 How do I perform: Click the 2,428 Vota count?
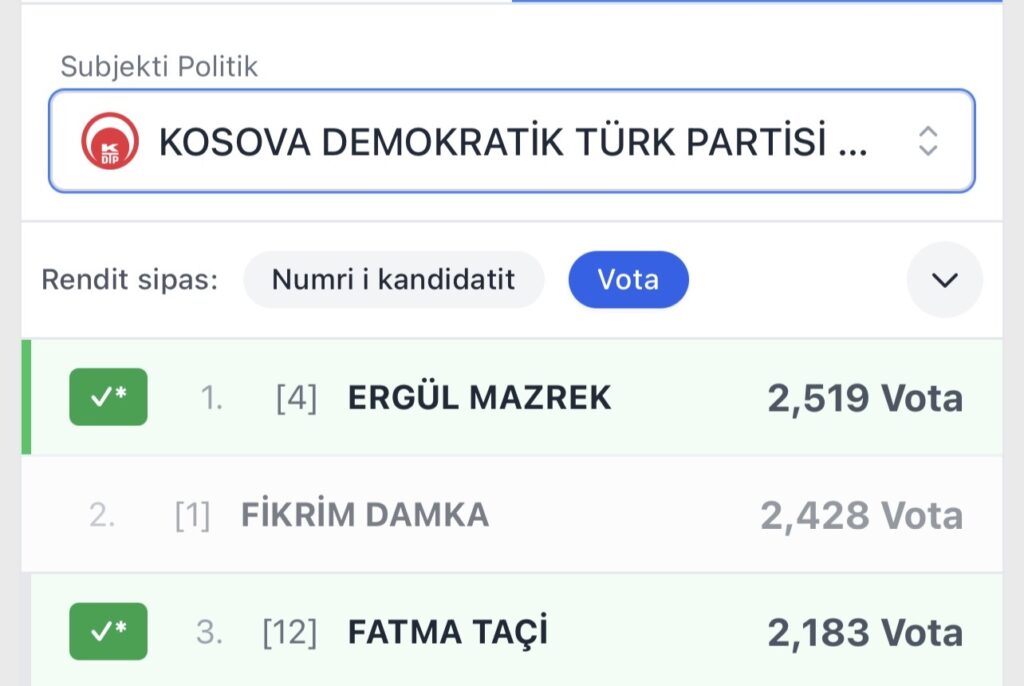point(861,516)
